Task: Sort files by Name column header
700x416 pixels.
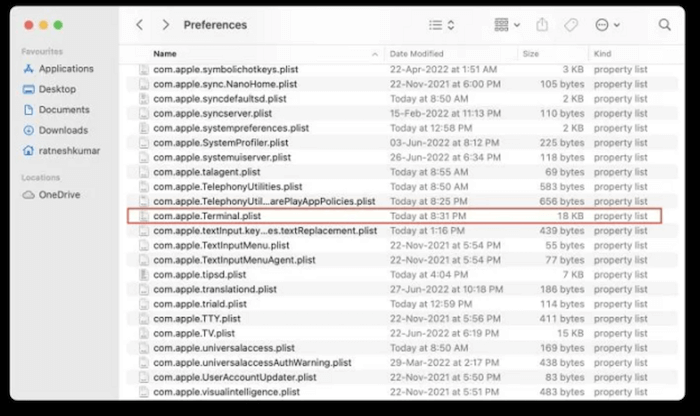Action: (166, 53)
